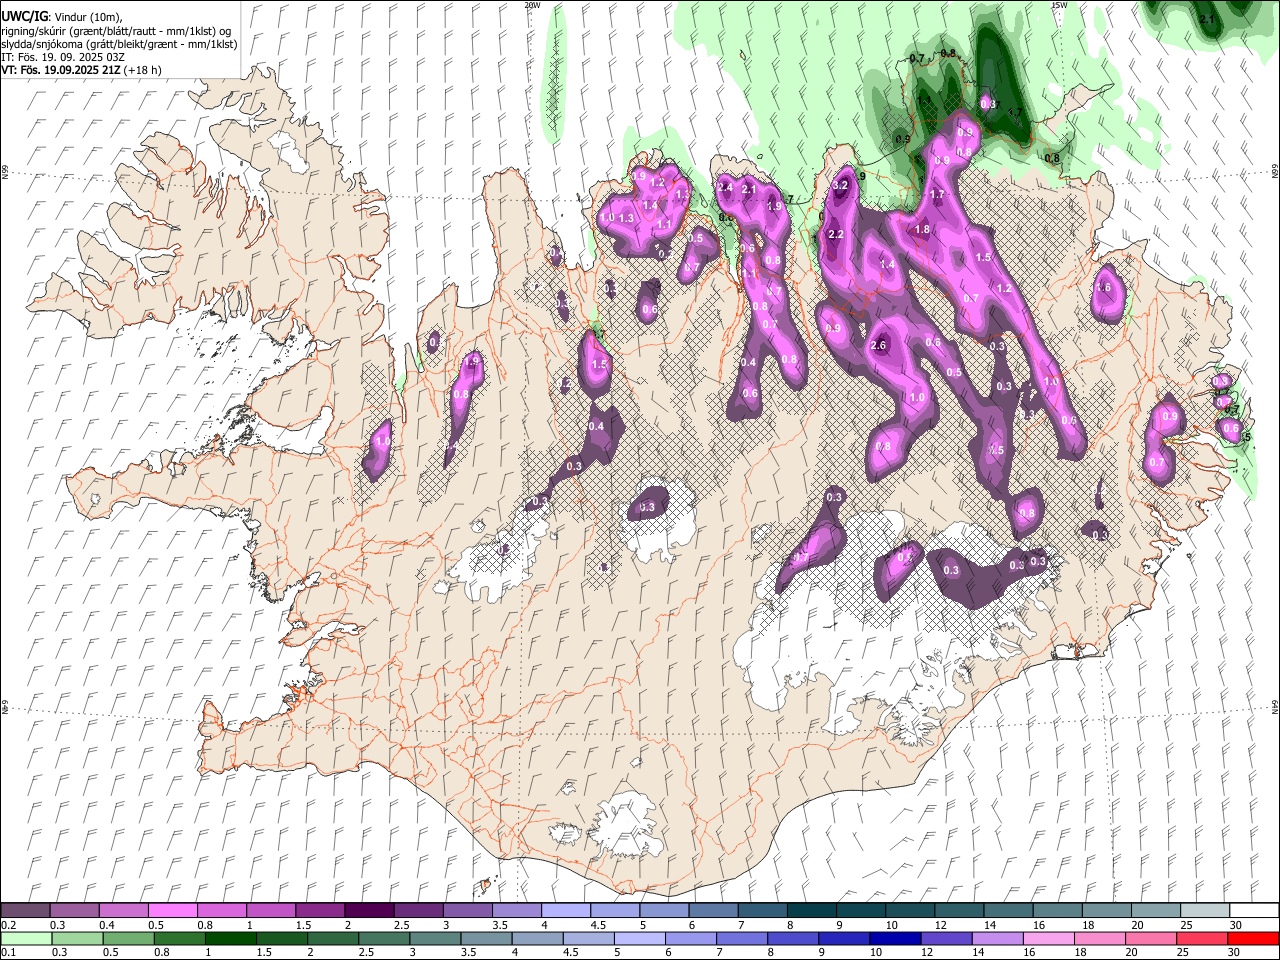The width and height of the screenshot is (1280, 960).
Task: Click the '0.4' legend scale label
Action: 107,925
